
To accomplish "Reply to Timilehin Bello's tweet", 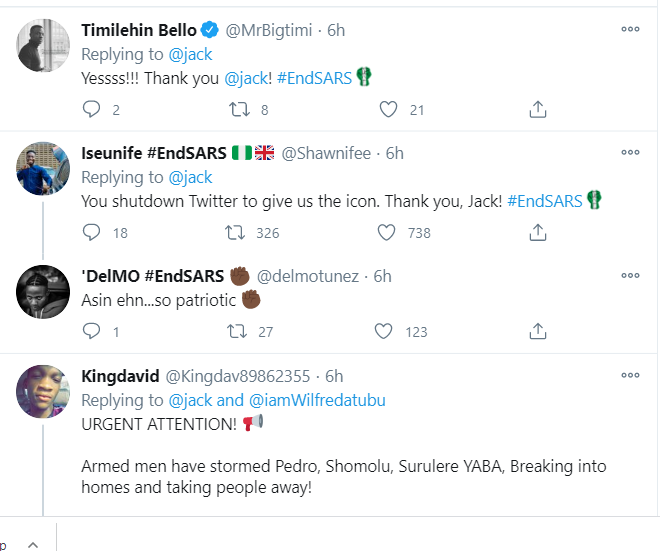I will [x=91, y=109].
